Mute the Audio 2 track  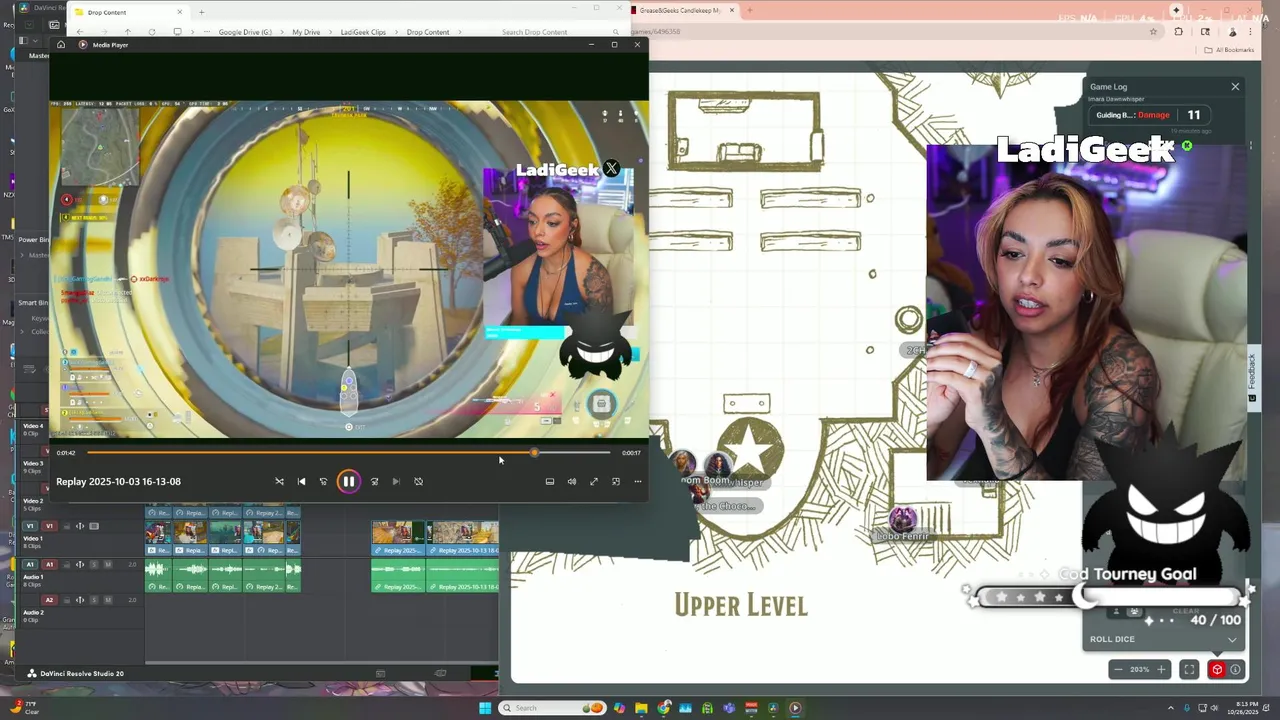(107, 600)
